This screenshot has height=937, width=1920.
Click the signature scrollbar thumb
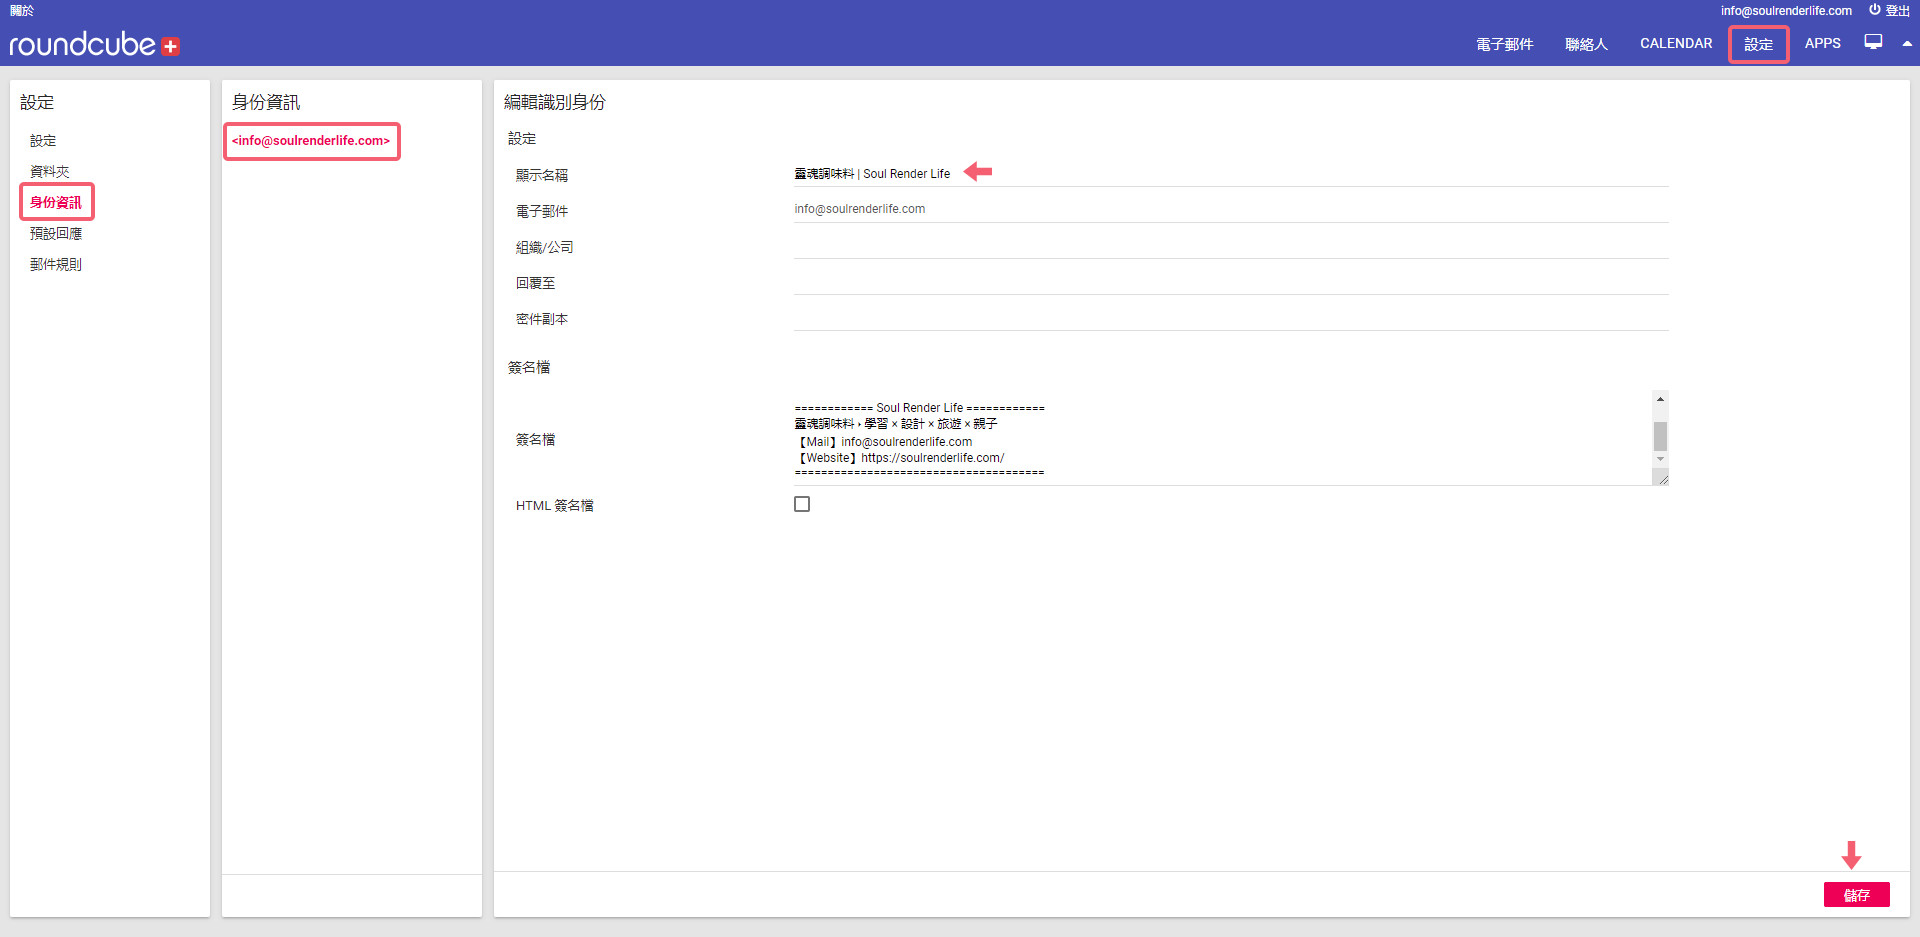click(x=1660, y=436)
